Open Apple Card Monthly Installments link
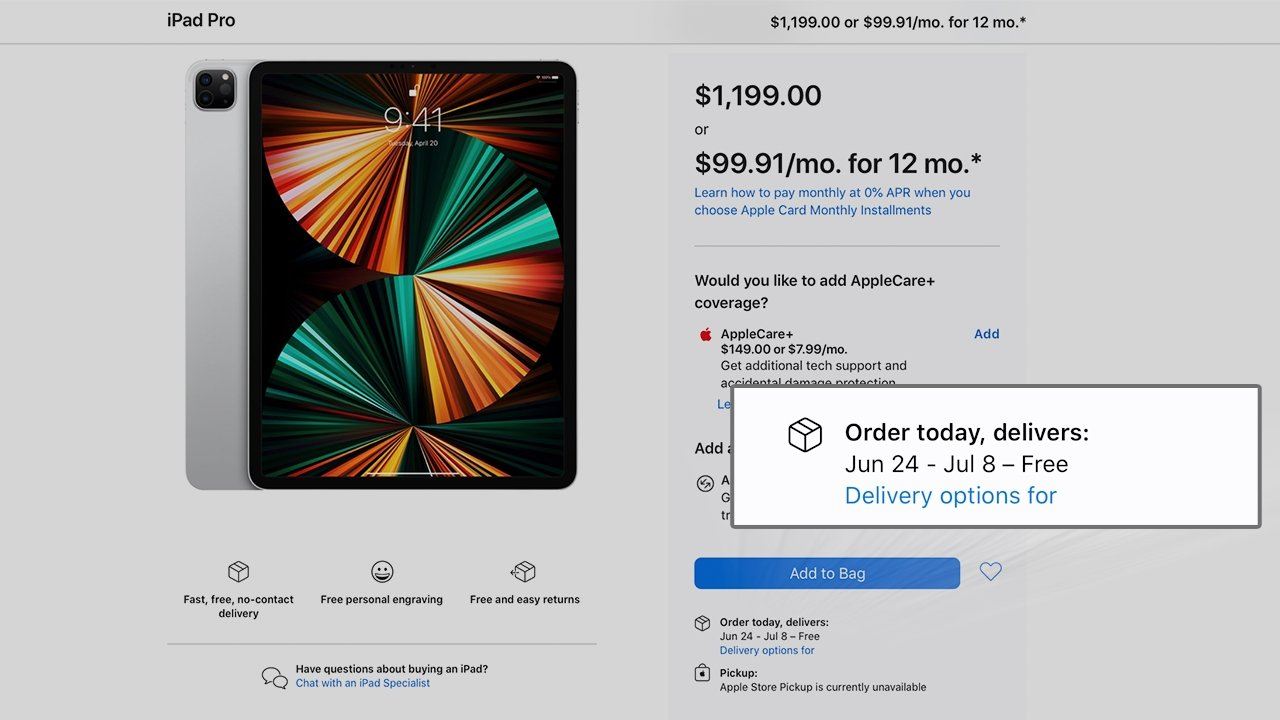This screenshot has width=1280, height=720. pyautogui.click(x=832, y=201)
